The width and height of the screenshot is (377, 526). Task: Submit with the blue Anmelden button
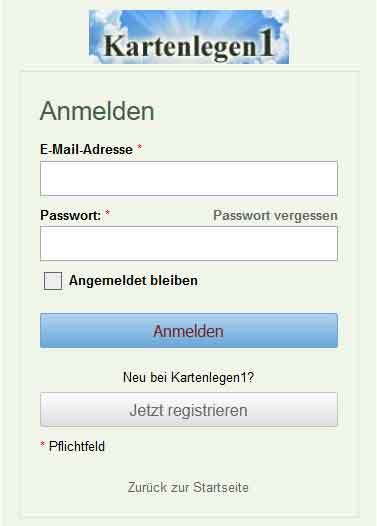[x=189, y=331]
